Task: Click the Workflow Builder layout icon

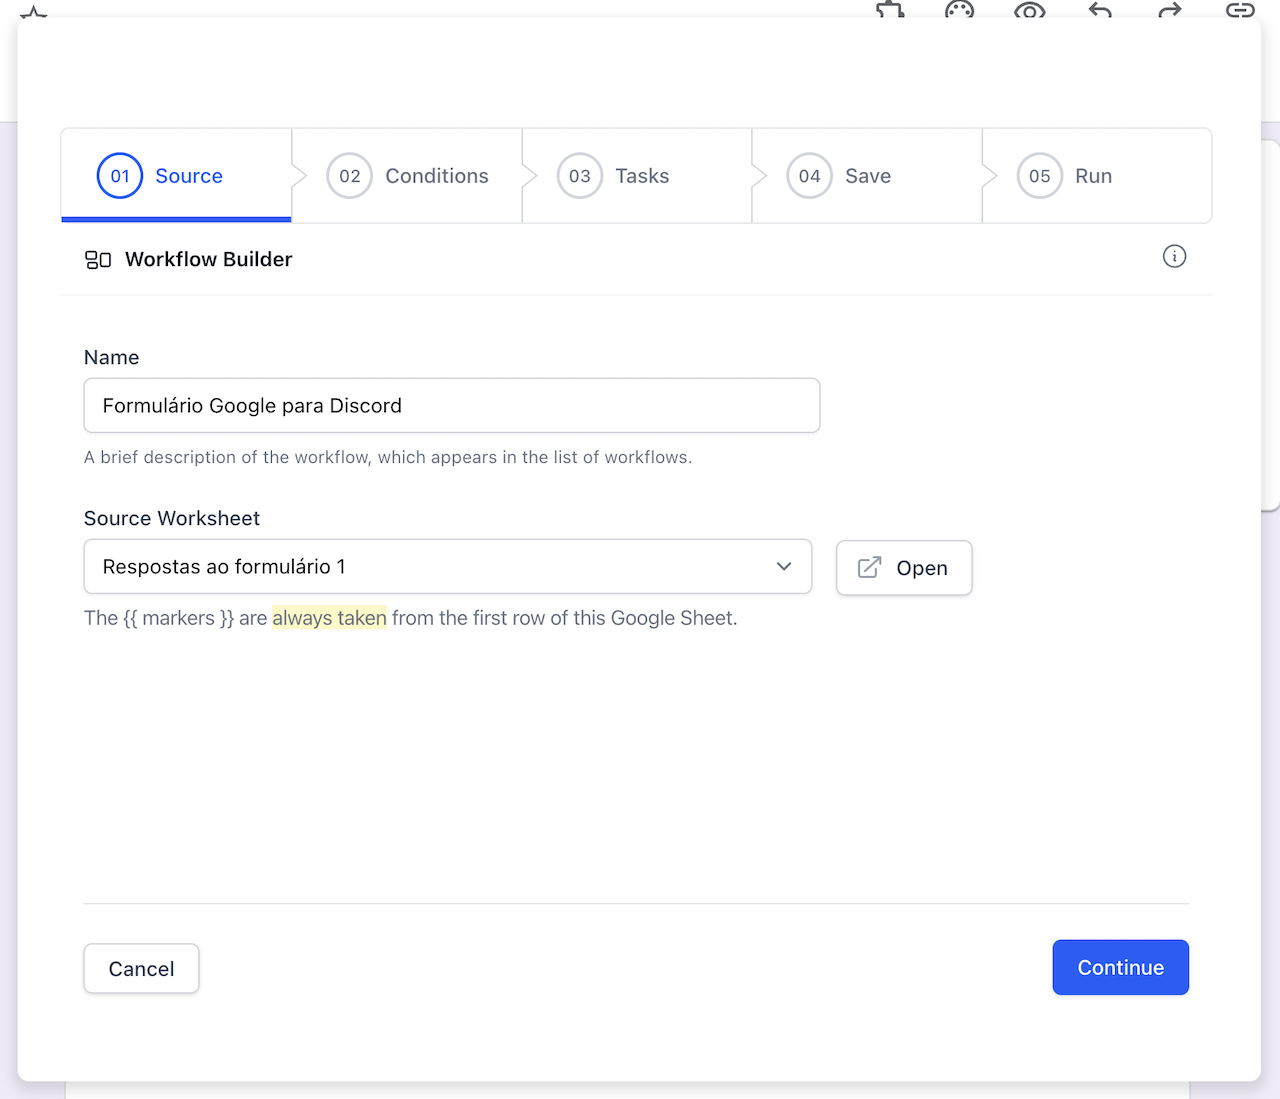Action: pos(98,260)
